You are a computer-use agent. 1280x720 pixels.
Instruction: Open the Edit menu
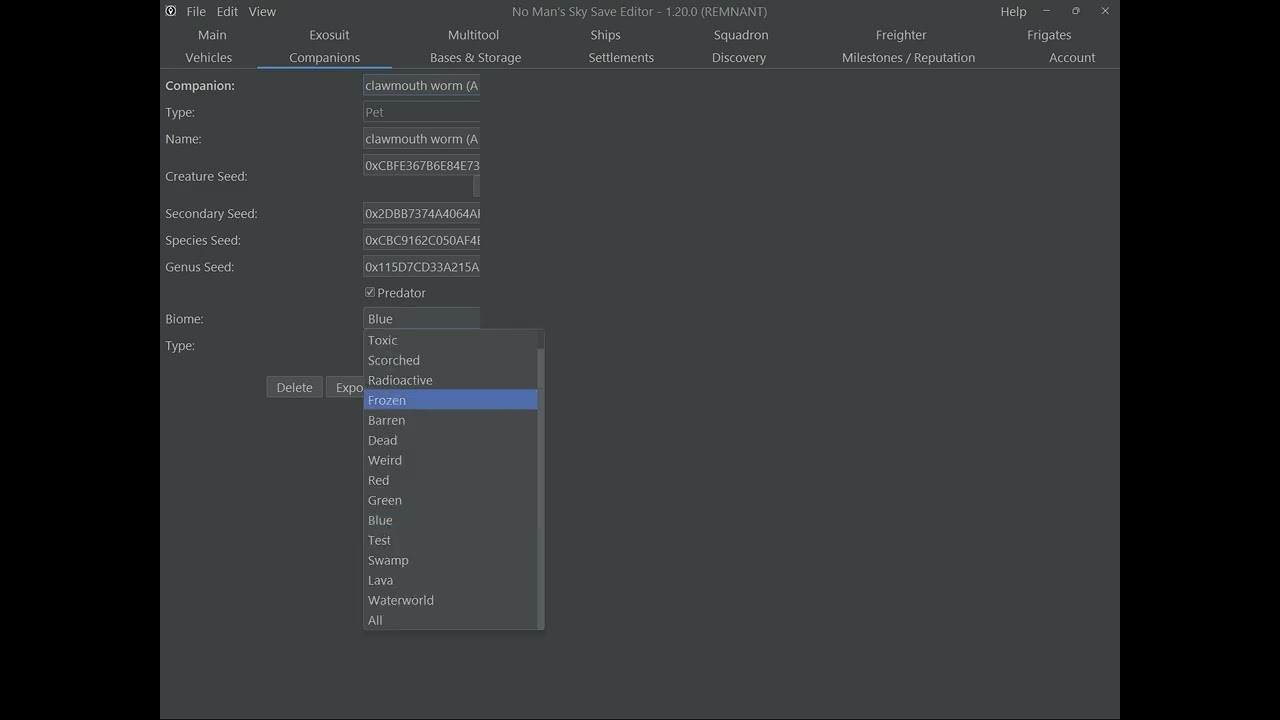[x=227, y=11]
